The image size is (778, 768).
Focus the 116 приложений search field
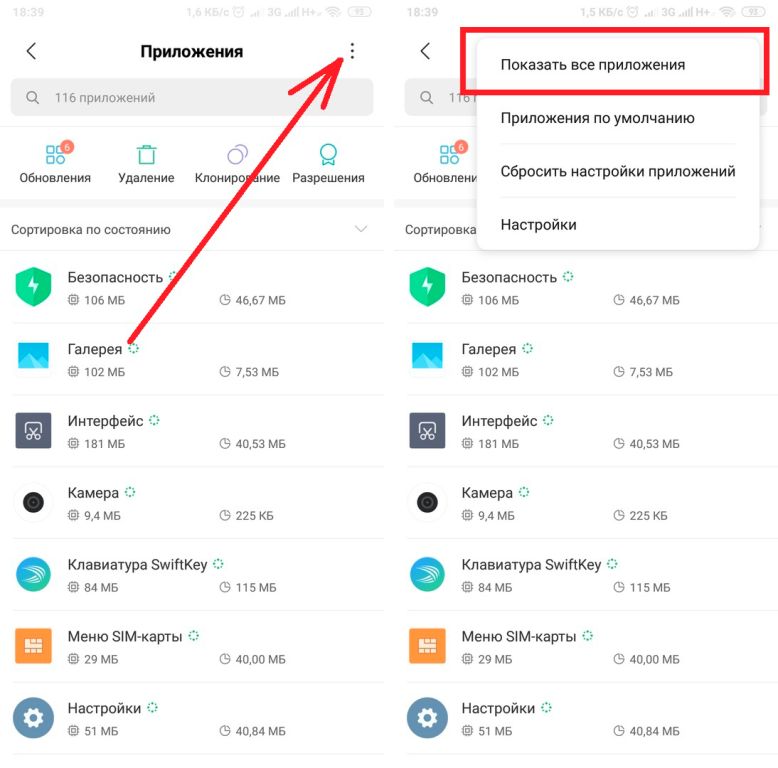click(192, 97)
